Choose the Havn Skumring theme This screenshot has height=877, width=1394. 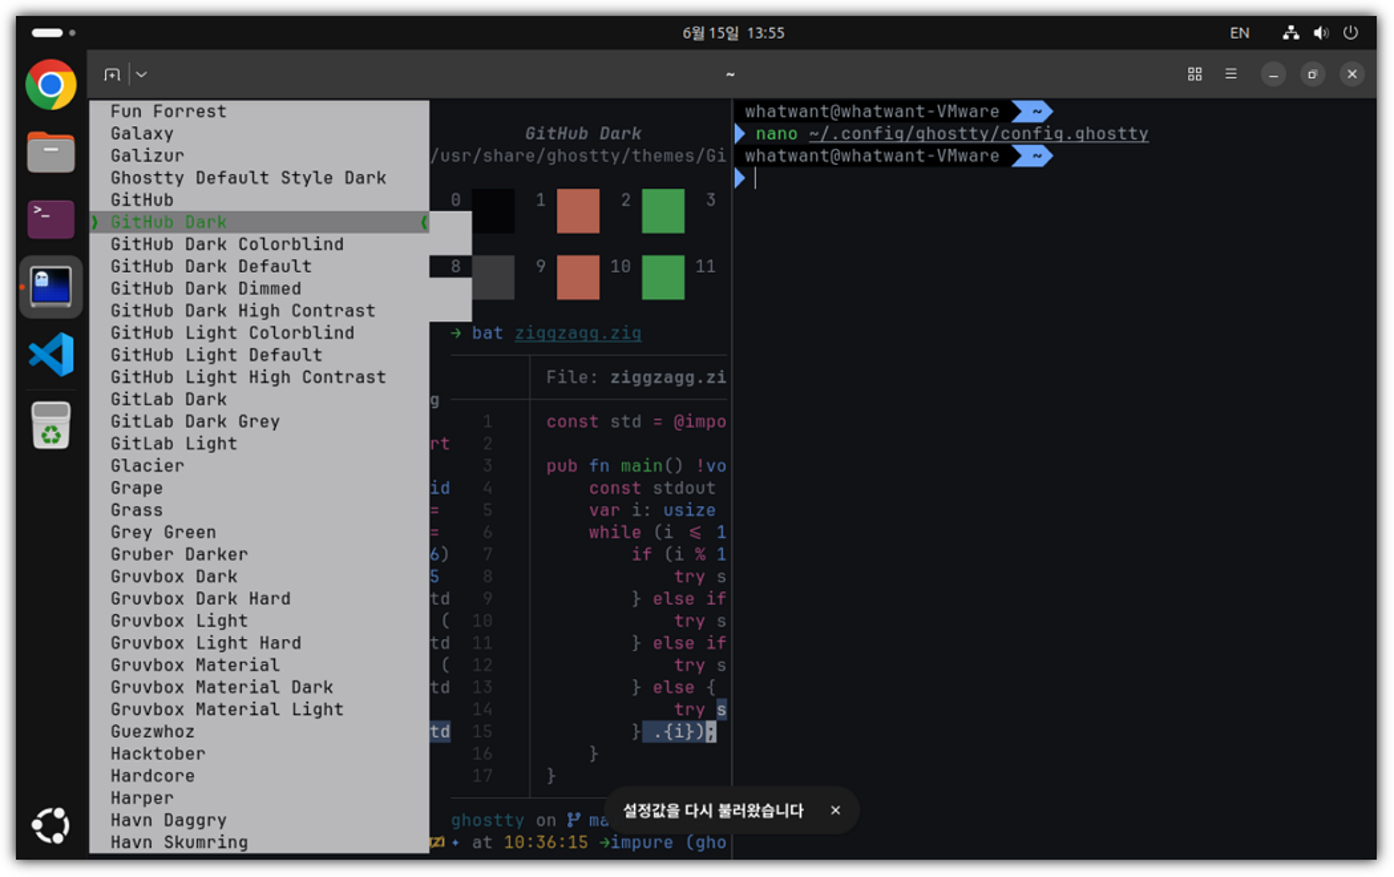tap(259, 842)
